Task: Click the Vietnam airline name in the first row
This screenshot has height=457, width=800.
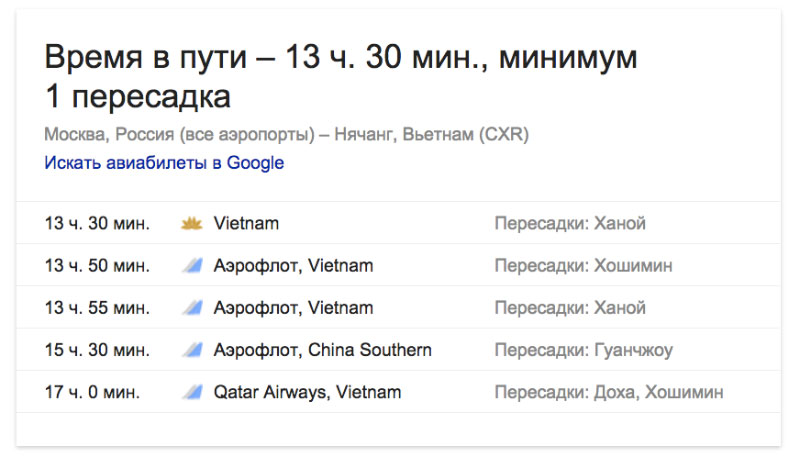Action: pos(246,224)
